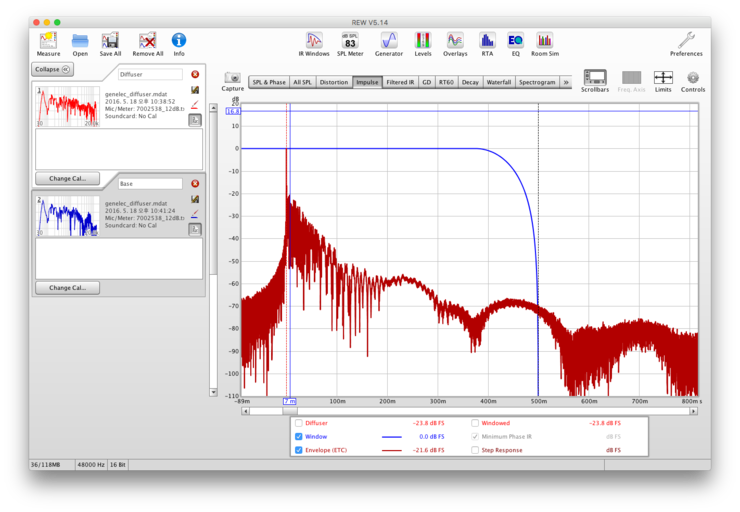Click the Save All icon
Screen dimensions: 740x512
[x=110, y=42]
